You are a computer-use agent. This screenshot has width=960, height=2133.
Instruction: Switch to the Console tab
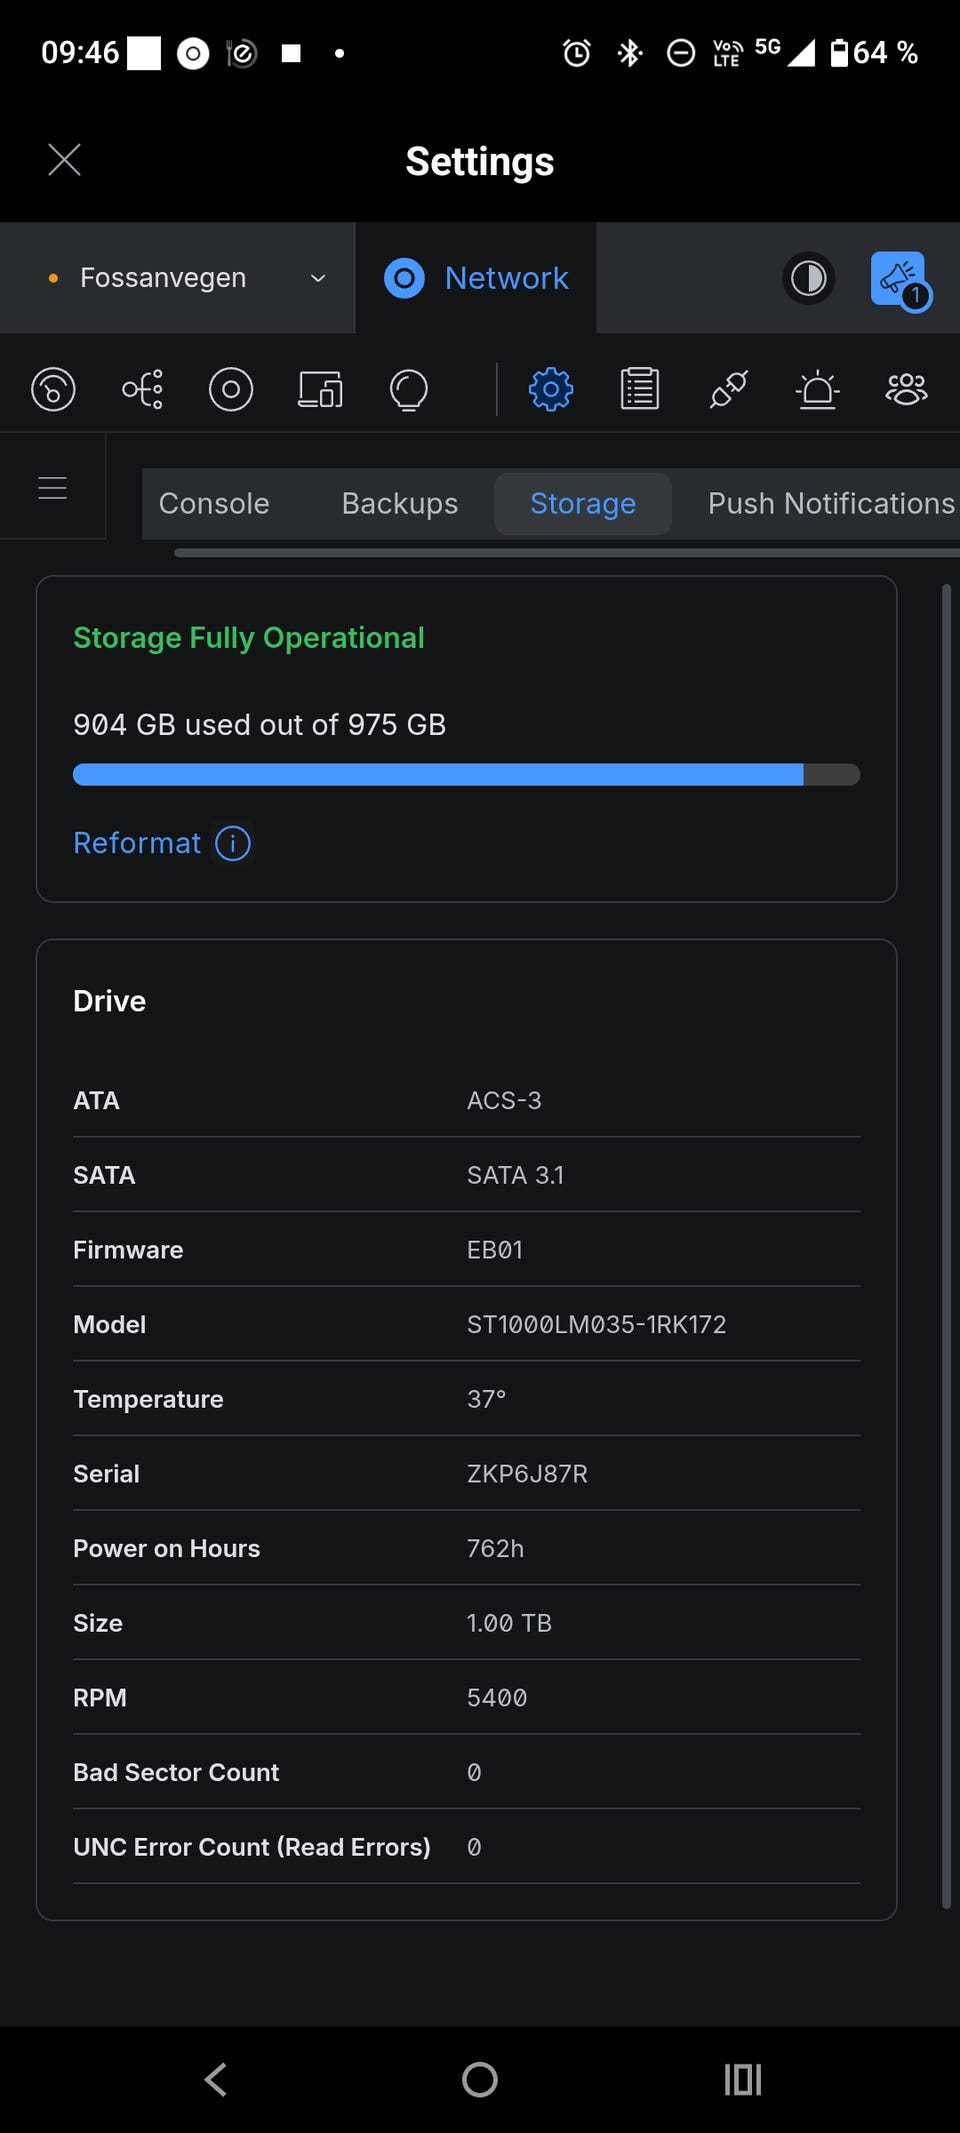214,503
